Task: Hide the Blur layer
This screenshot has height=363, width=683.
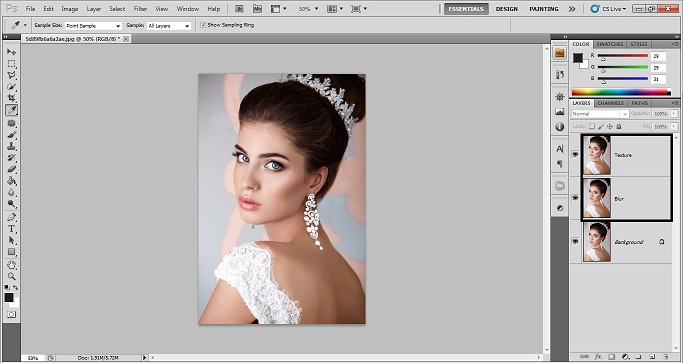Action: point(575,198)
